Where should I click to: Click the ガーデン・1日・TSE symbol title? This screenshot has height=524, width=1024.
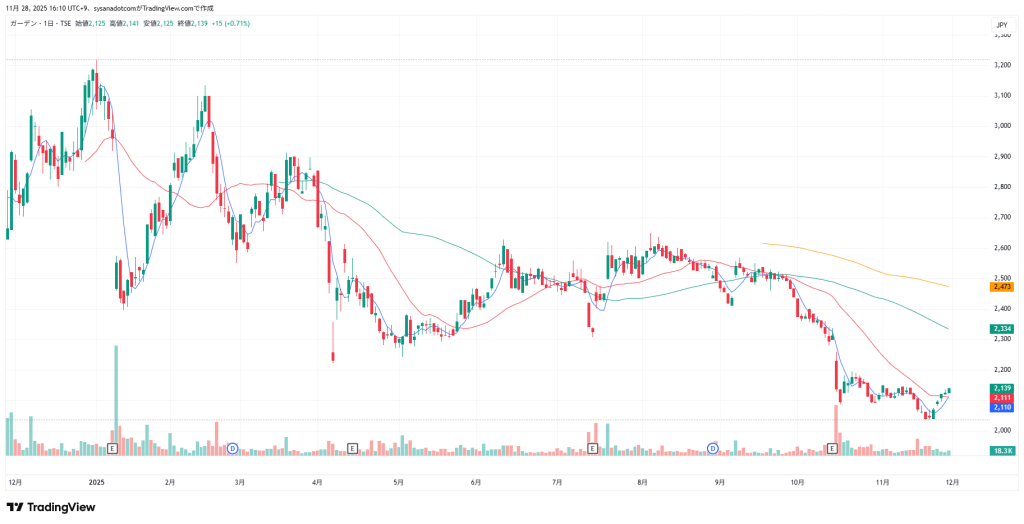39,22
